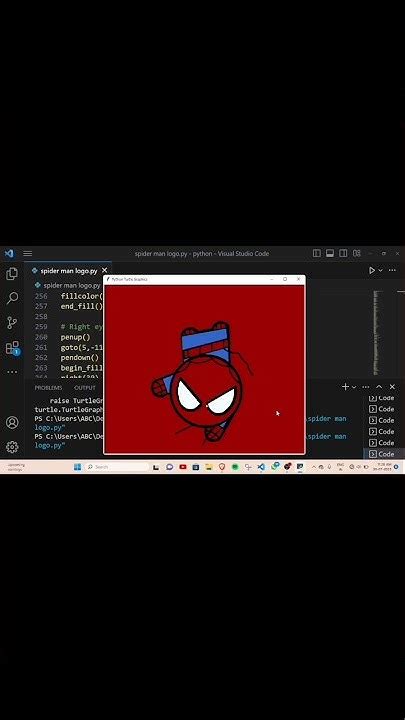This screenshot has width=405, height=720.
Task: Open the taskbar clock and date
Action: (x=382, y=467)
